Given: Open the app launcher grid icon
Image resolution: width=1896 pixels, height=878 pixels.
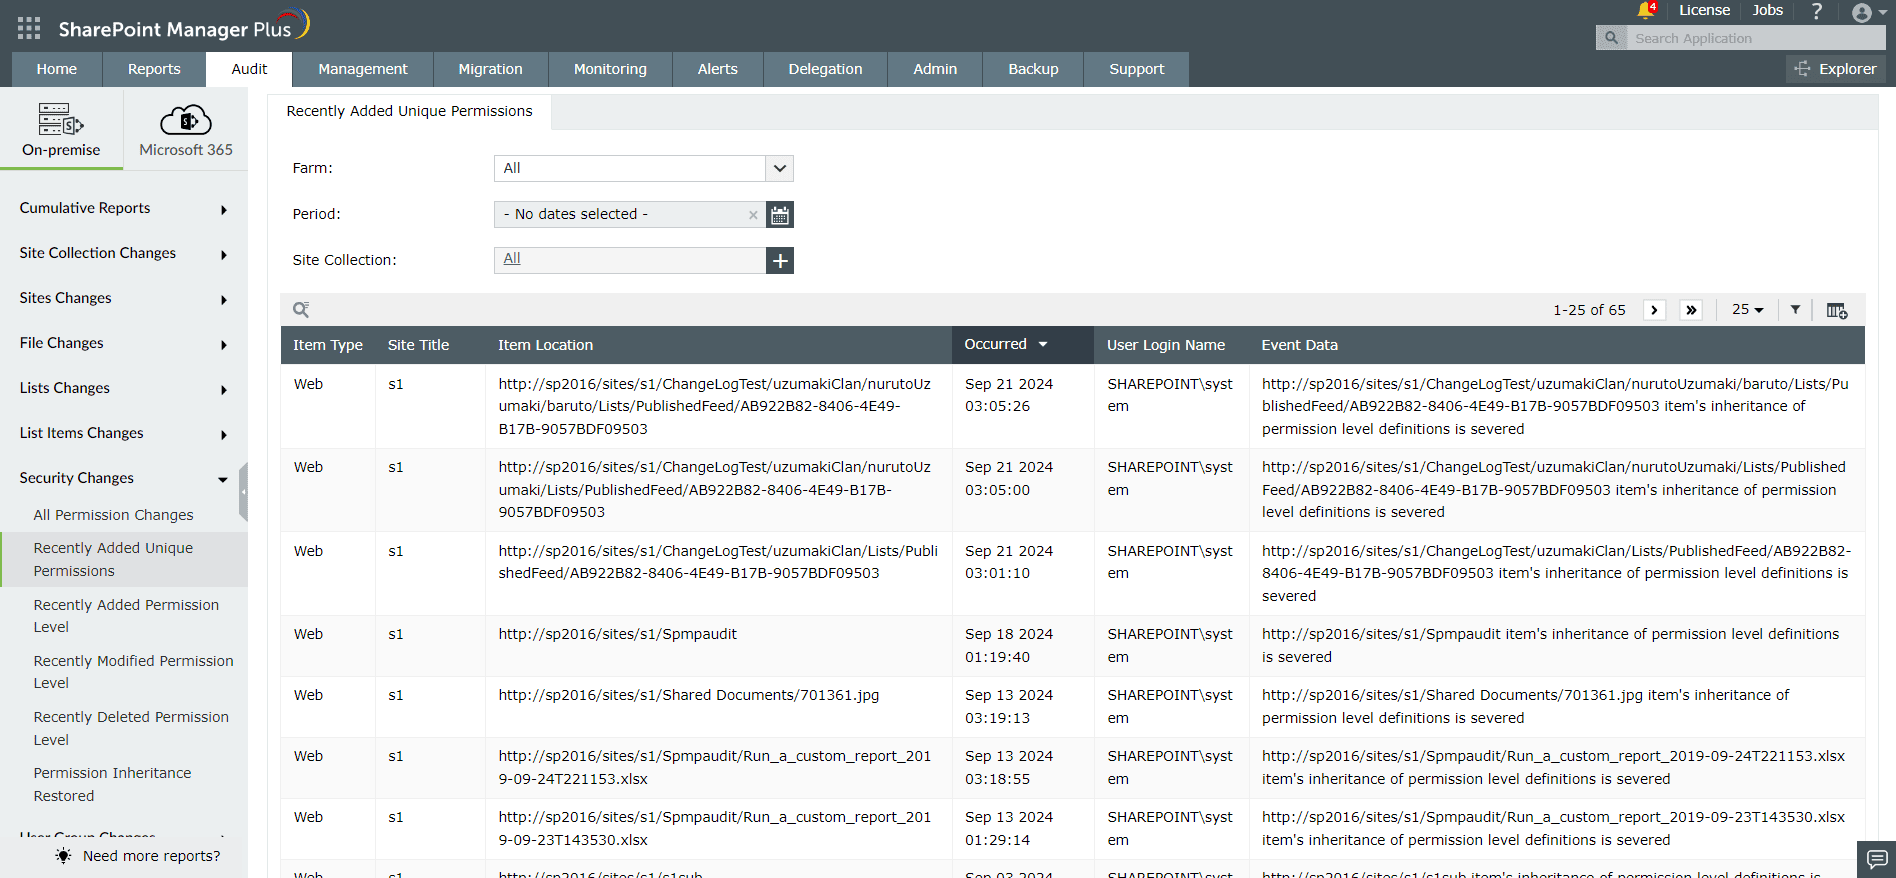Looking at the screenshot, I should 29,28.
